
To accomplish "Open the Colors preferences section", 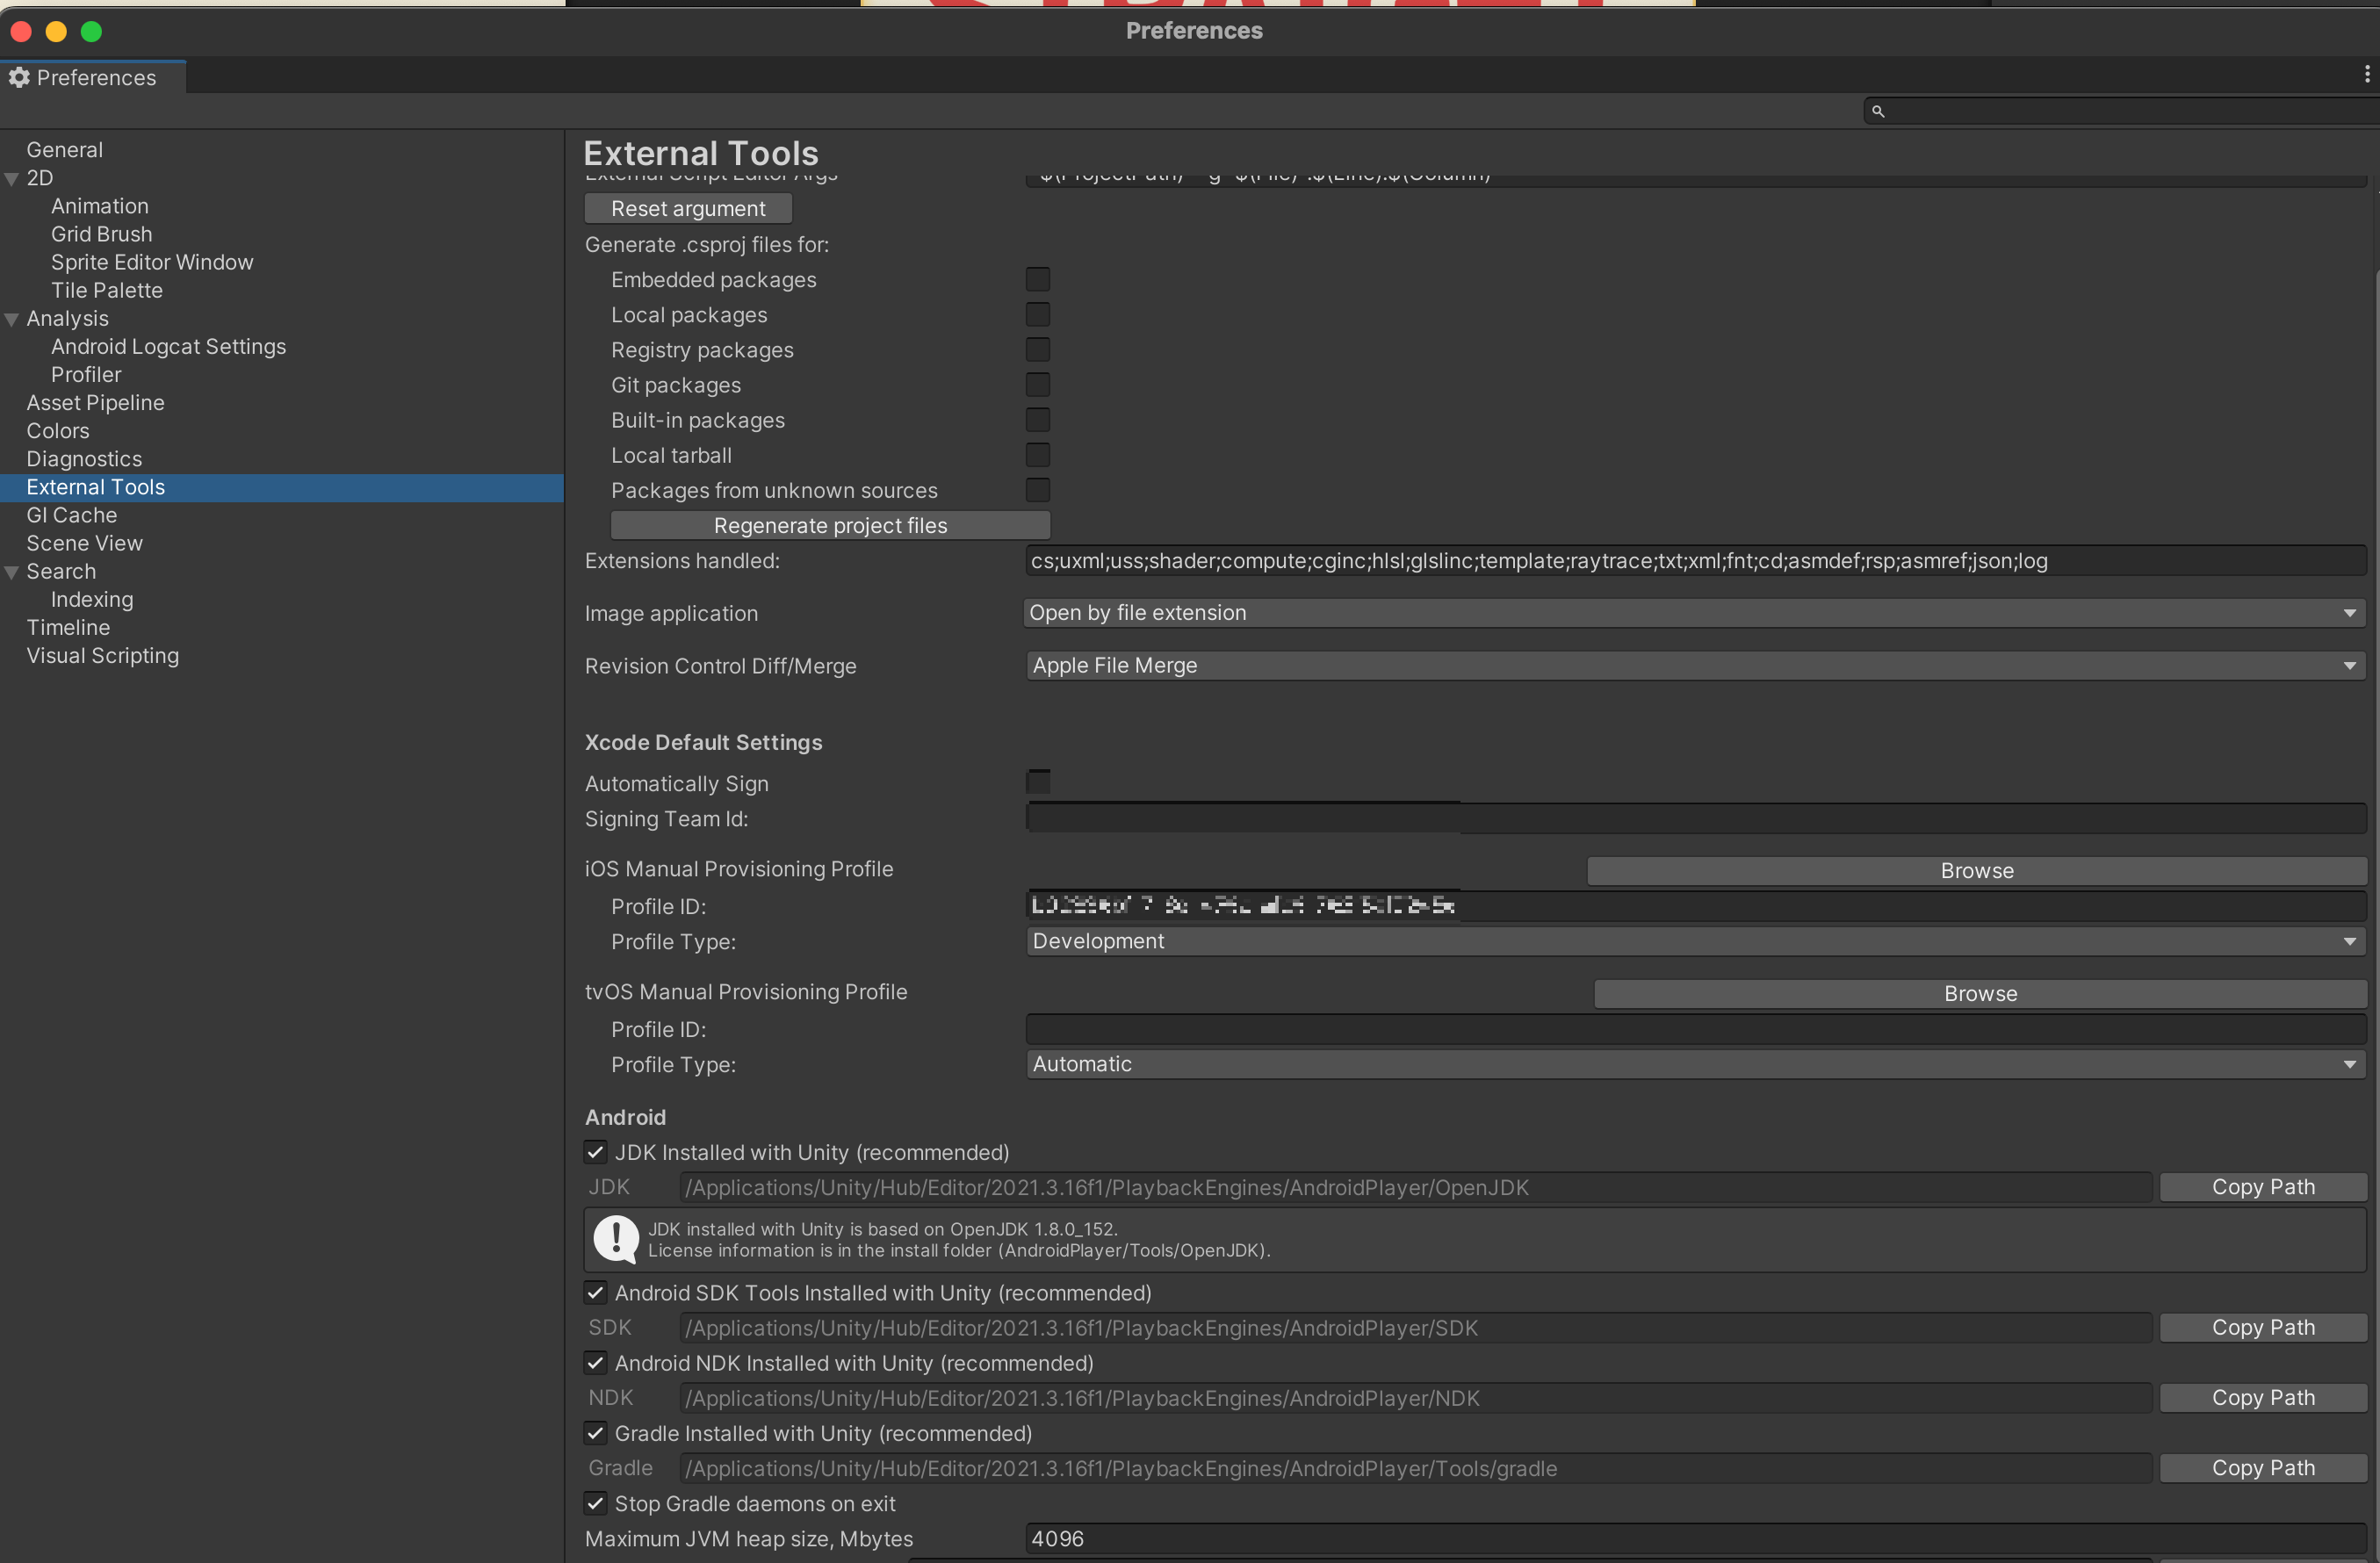I will (57, 431).
